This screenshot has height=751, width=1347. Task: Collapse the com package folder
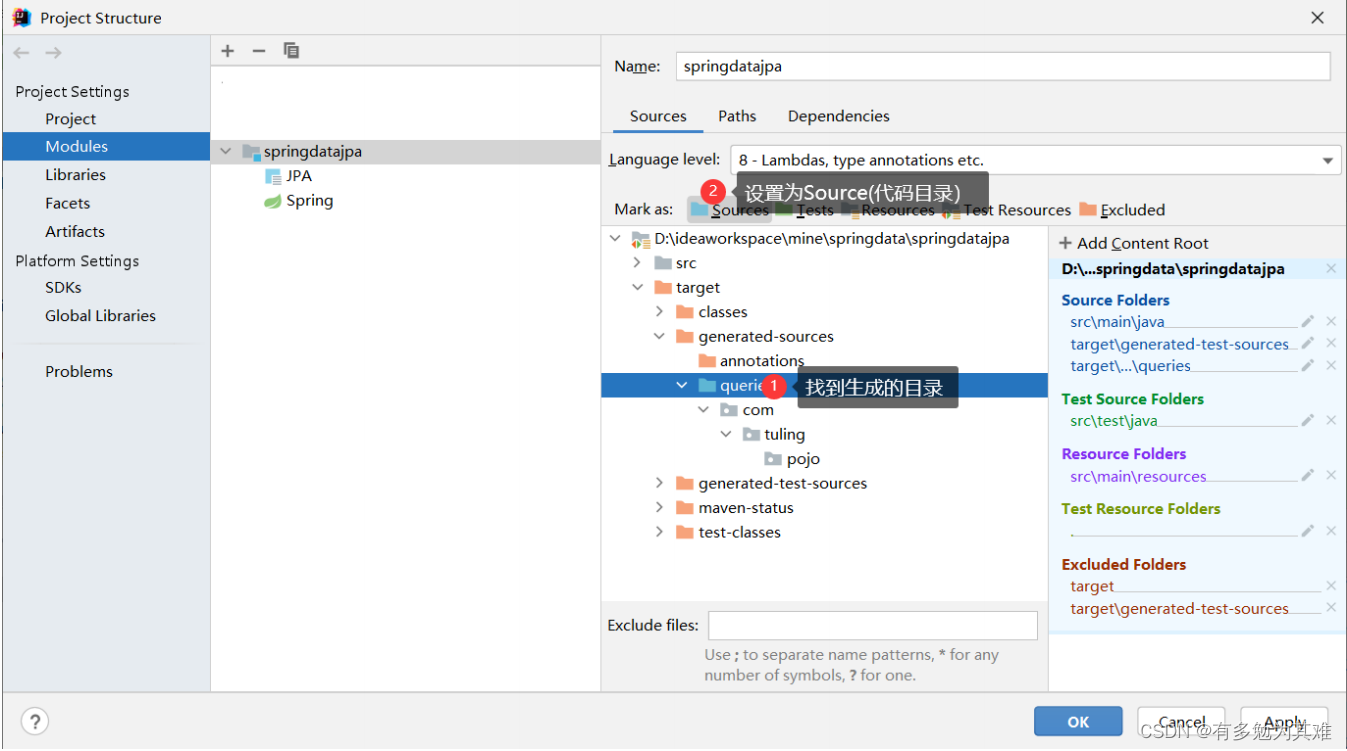pos(704,410)
